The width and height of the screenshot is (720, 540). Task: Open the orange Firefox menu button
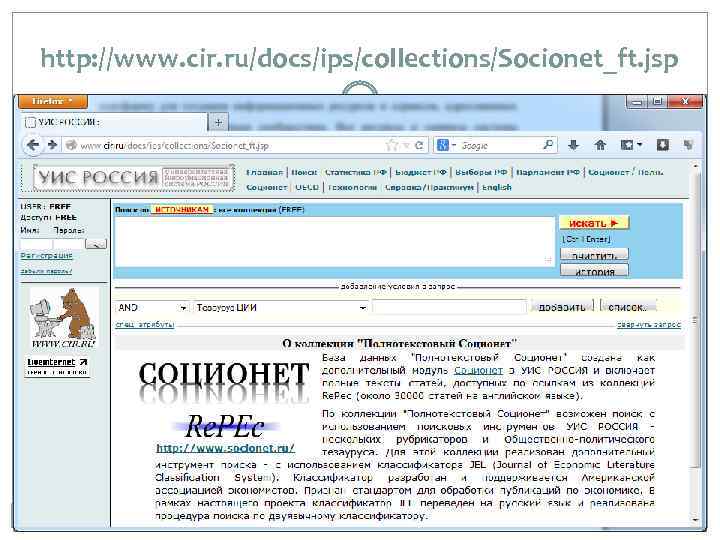53,101
